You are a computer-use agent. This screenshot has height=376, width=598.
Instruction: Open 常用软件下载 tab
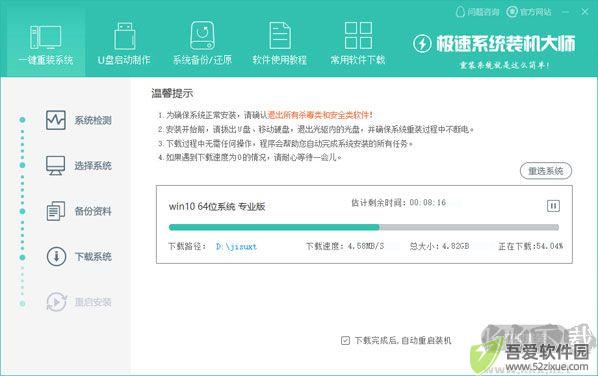pyautogui.click(x=358, y=44)
